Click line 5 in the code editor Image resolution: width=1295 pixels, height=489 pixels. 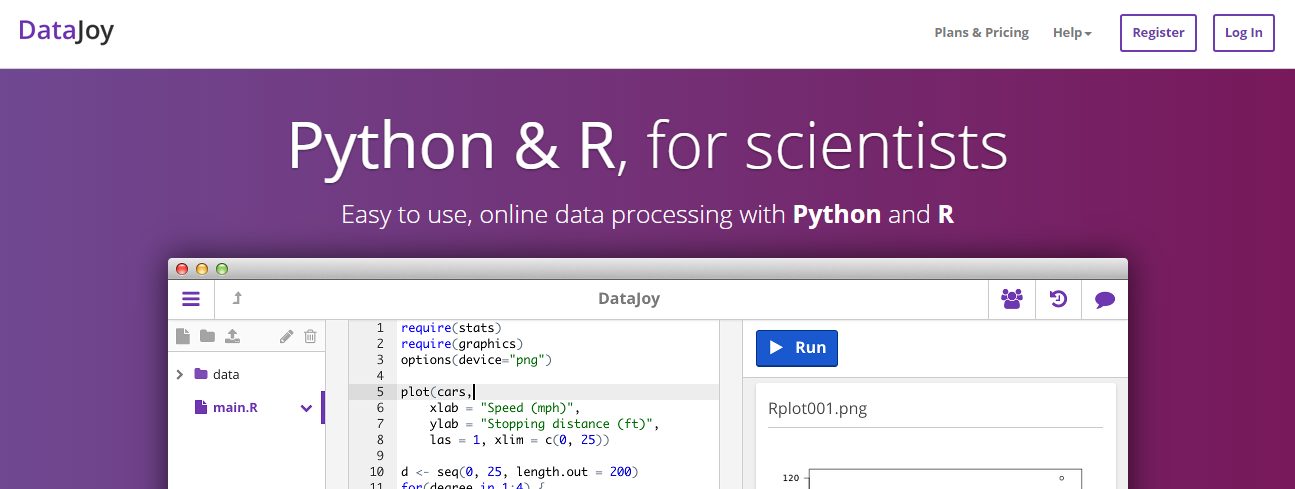[x=550, y=392]
